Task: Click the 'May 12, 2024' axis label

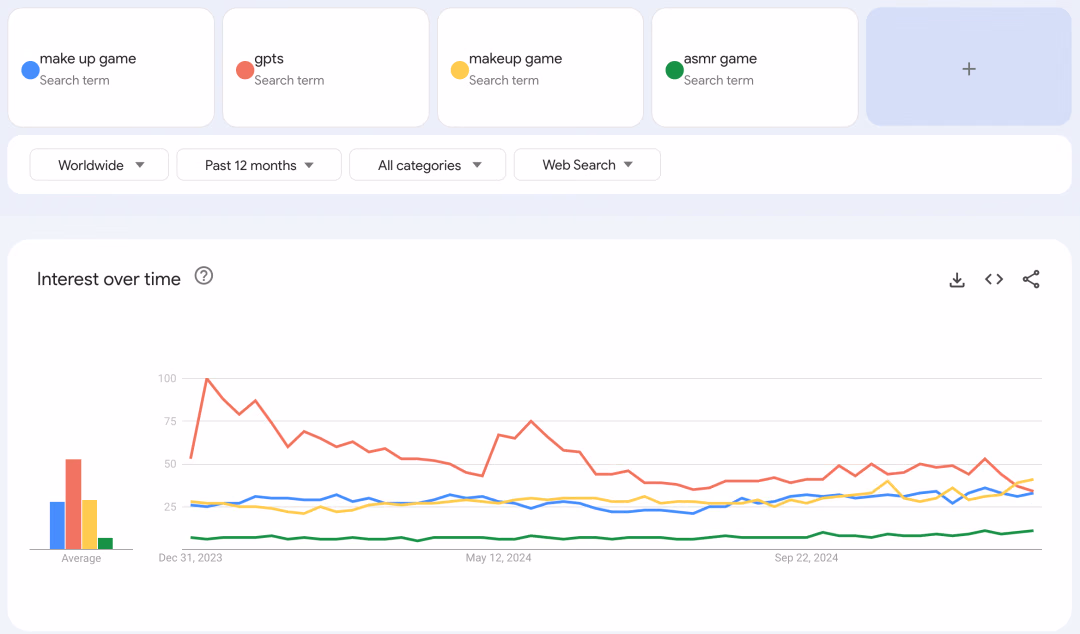Action: 499,558
